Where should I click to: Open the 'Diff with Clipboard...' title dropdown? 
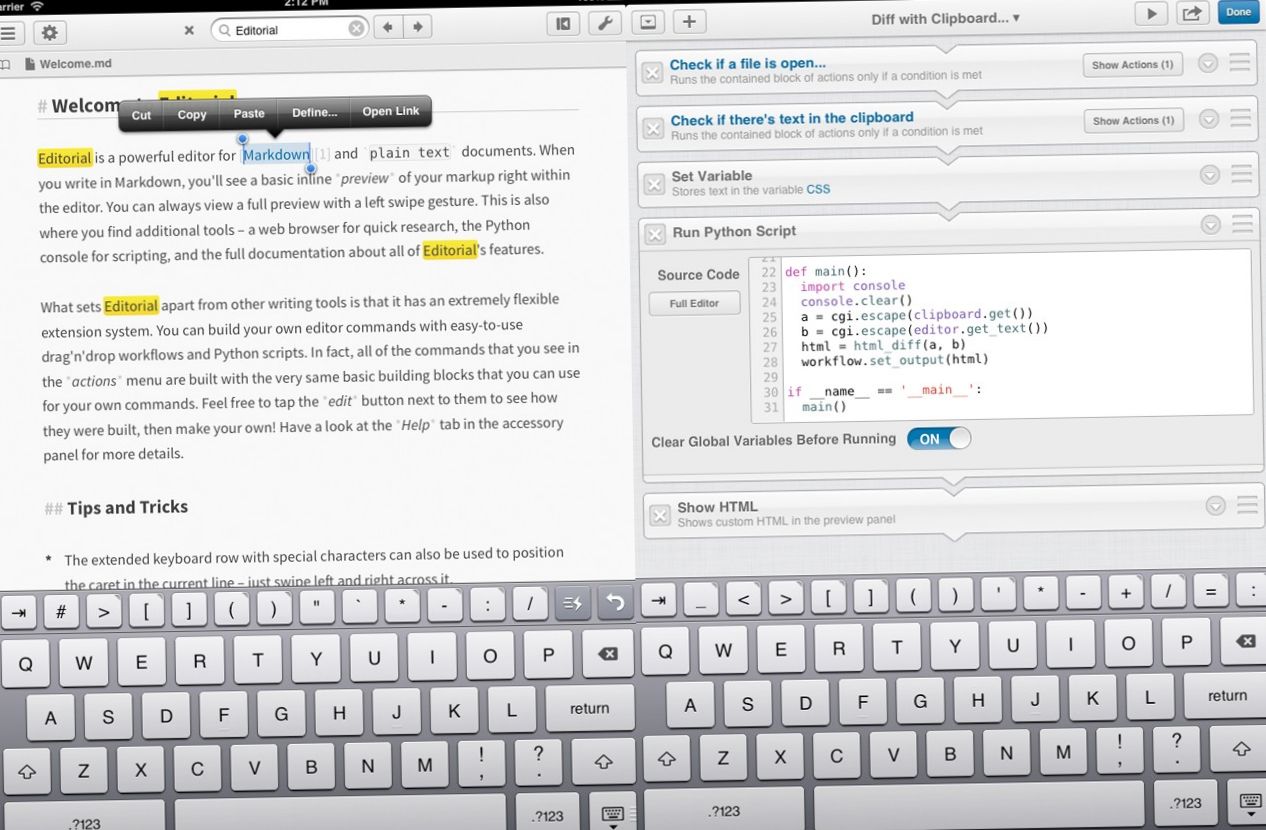(946, 17)
